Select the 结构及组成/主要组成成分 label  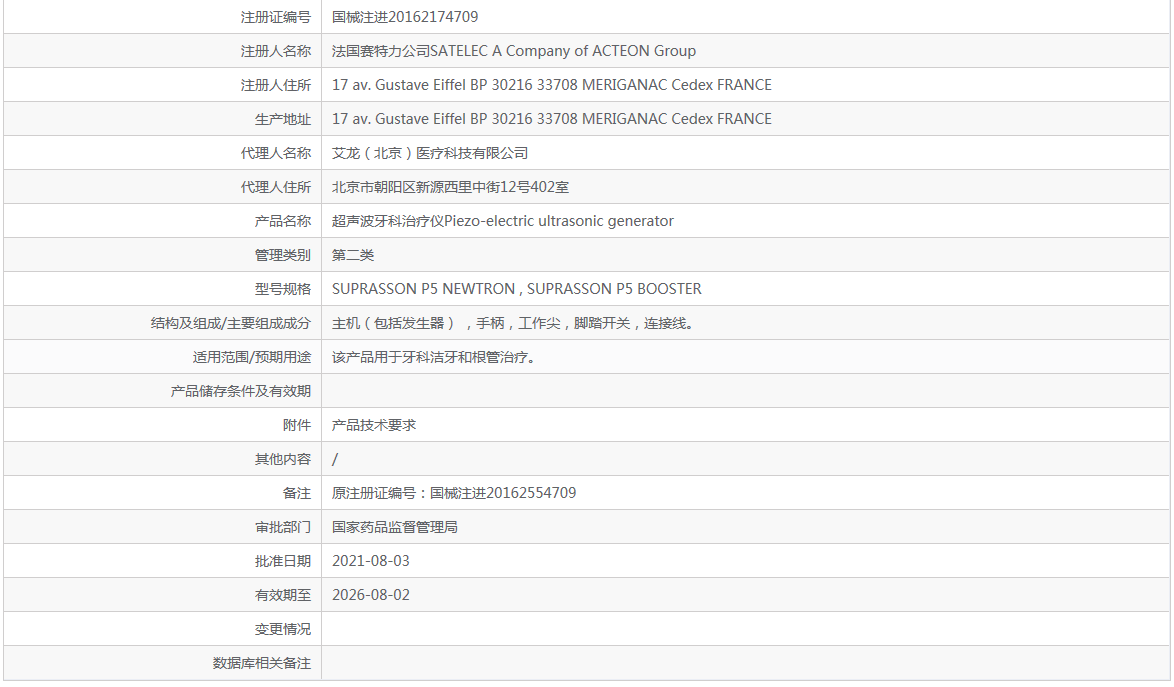point(231,323)
